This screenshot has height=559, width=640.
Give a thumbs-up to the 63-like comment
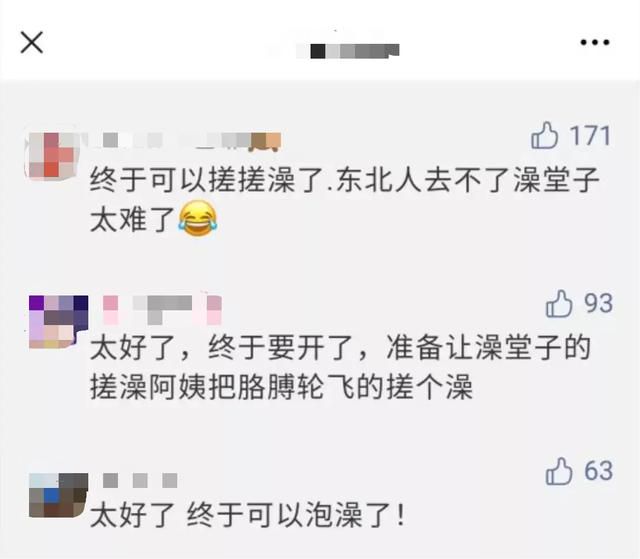(559, 471)
